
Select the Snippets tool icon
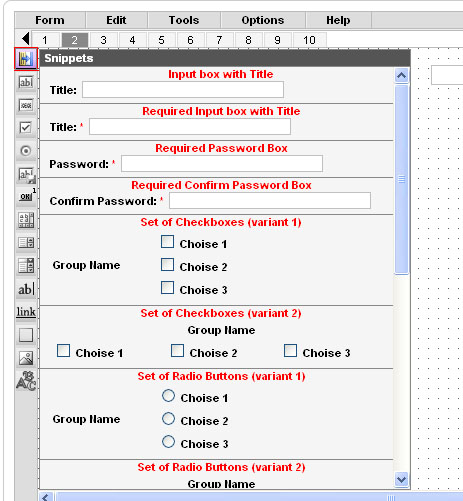[26, 59]
